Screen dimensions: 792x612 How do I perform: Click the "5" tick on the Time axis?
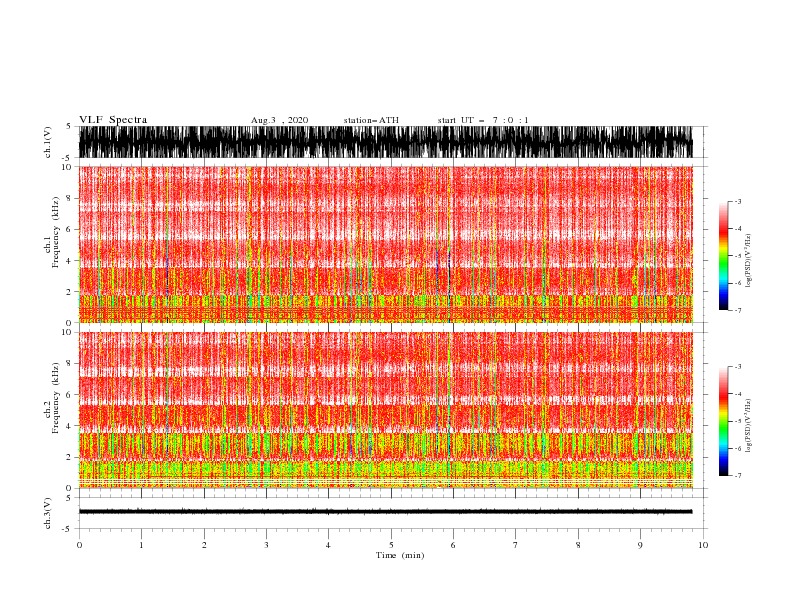coord(391,545)
